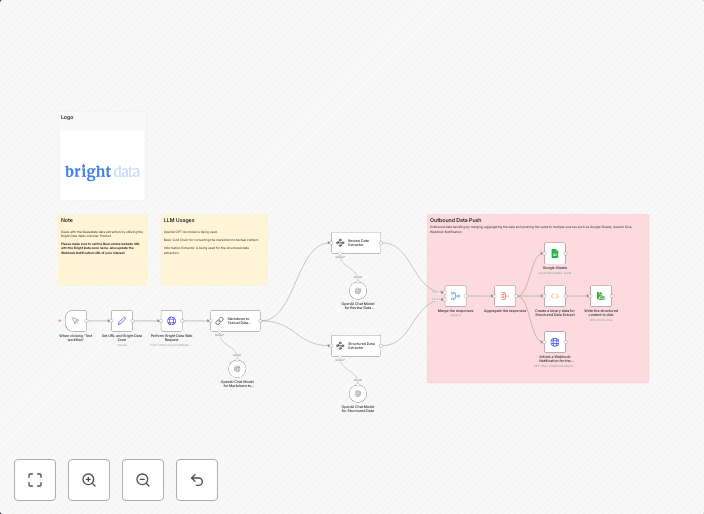Screen dimensions: 704x514
Task: Zoom in on the workflow canvas
Action: tap(89, 480)
